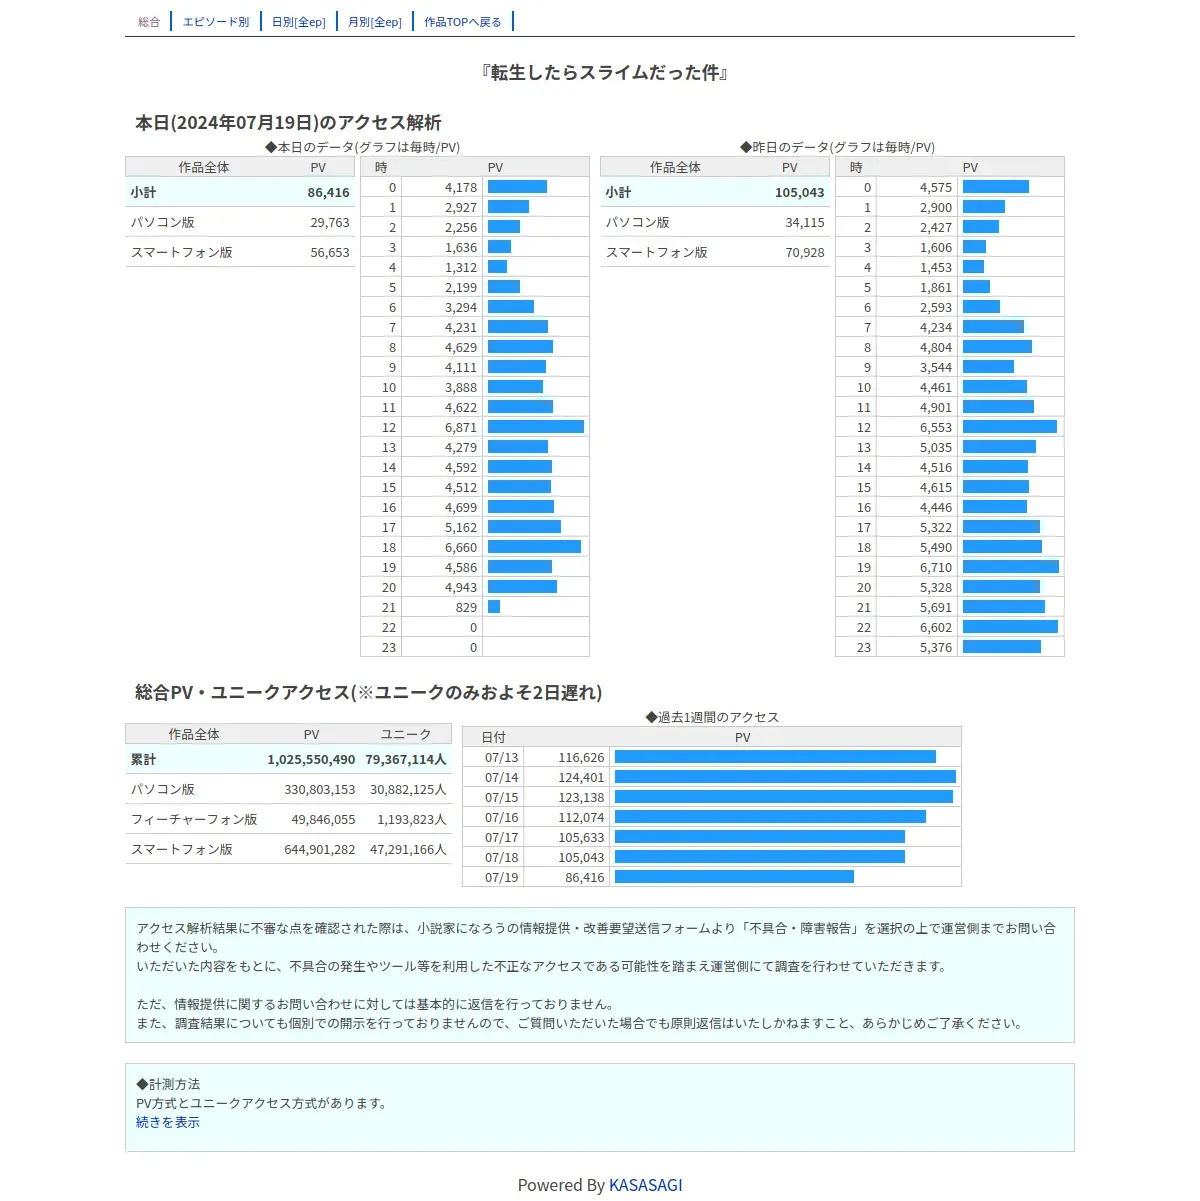1200x1201 pixels.
Task: Click yesterday's hourly value 6,553
Action: click(936, 428)
